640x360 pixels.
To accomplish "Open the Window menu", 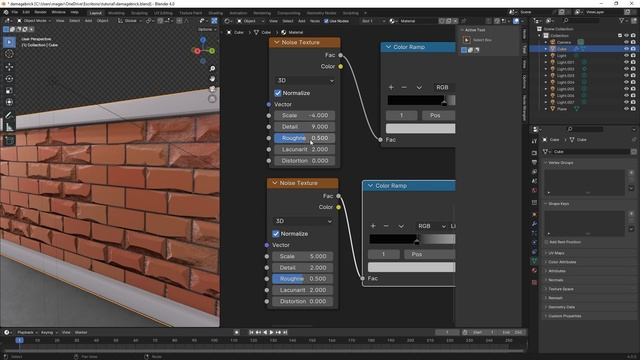I will tap(58, 12).
